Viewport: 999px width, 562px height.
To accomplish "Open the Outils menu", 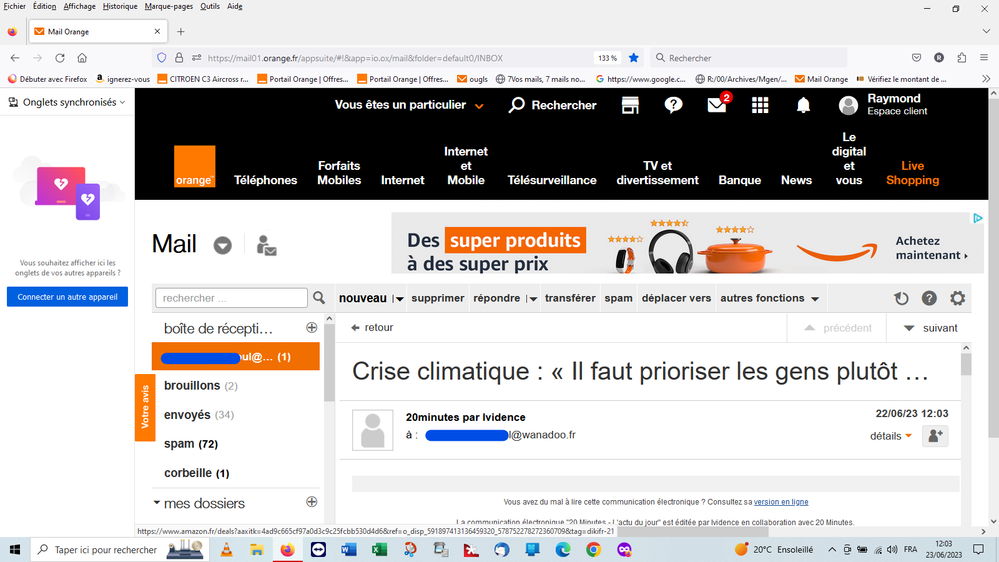I will click(x=210, y=6).
